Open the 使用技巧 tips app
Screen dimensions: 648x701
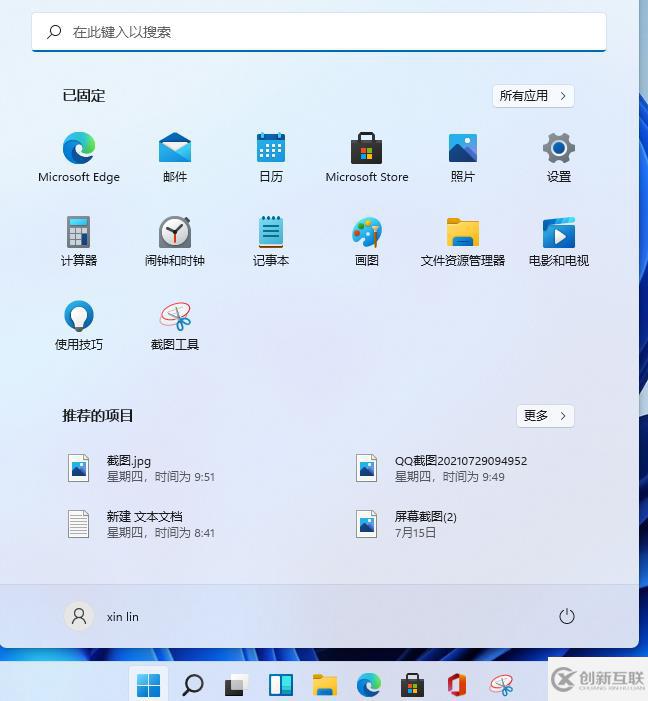[x=79, y=325]
